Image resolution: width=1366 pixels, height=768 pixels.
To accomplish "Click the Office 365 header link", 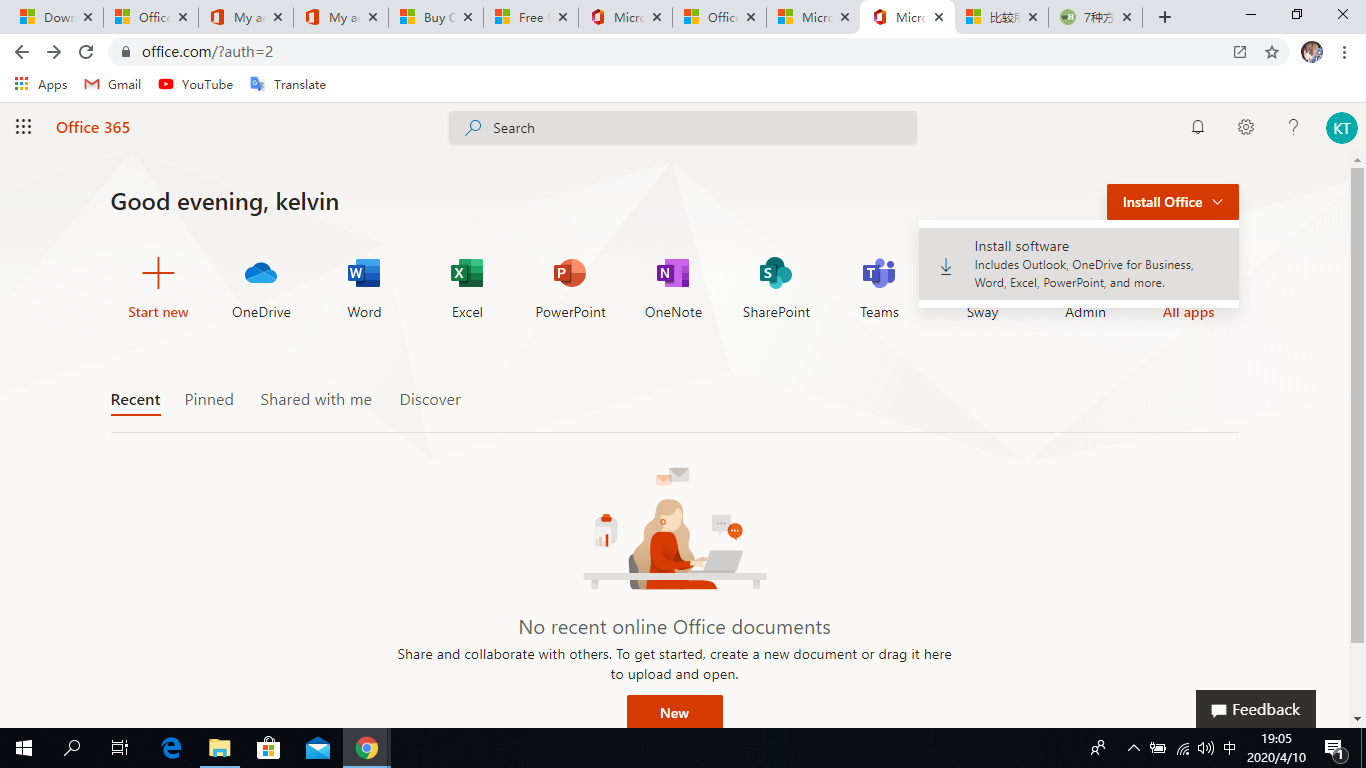I will pos(93,127).
